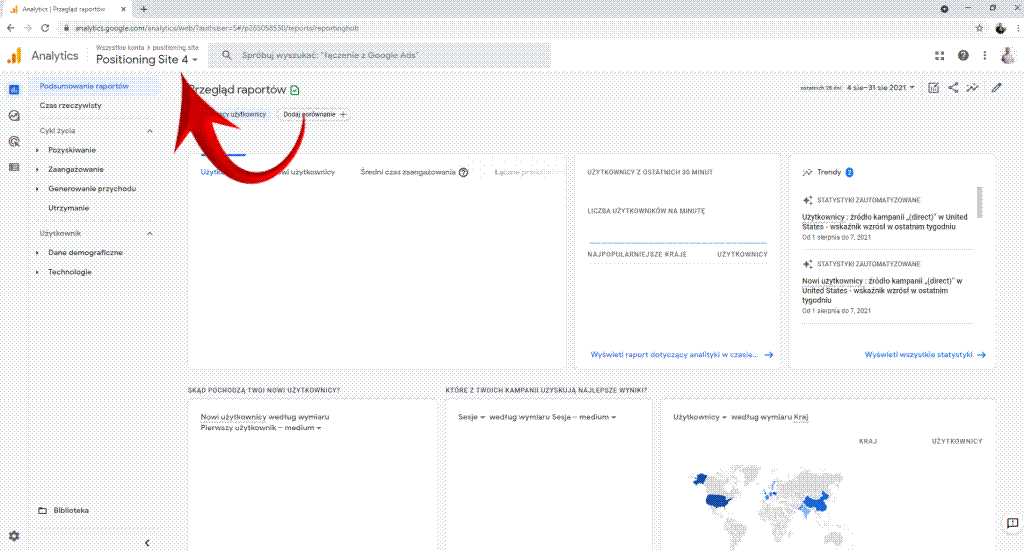Collapse the Użytkownik section
This screenshot has width=1024, height=551.
pos(150,234)
